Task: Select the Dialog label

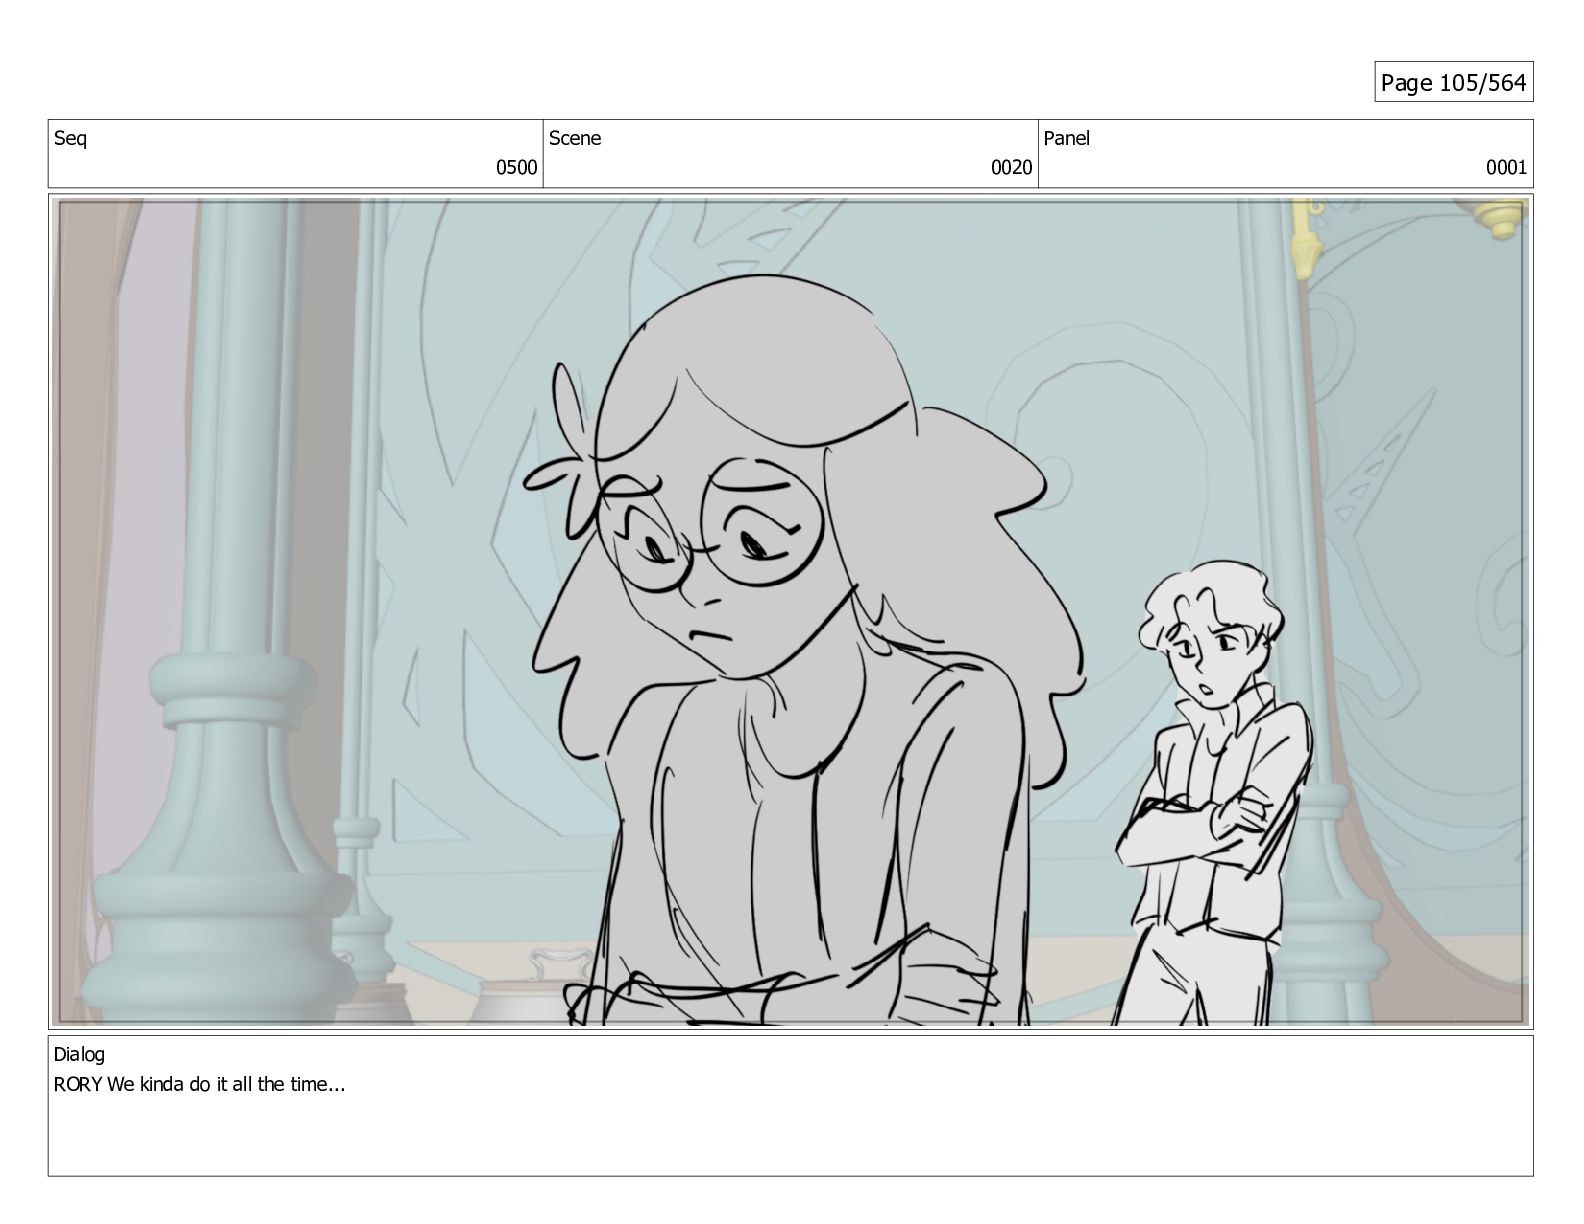Action: click(x=79, y=1054)
